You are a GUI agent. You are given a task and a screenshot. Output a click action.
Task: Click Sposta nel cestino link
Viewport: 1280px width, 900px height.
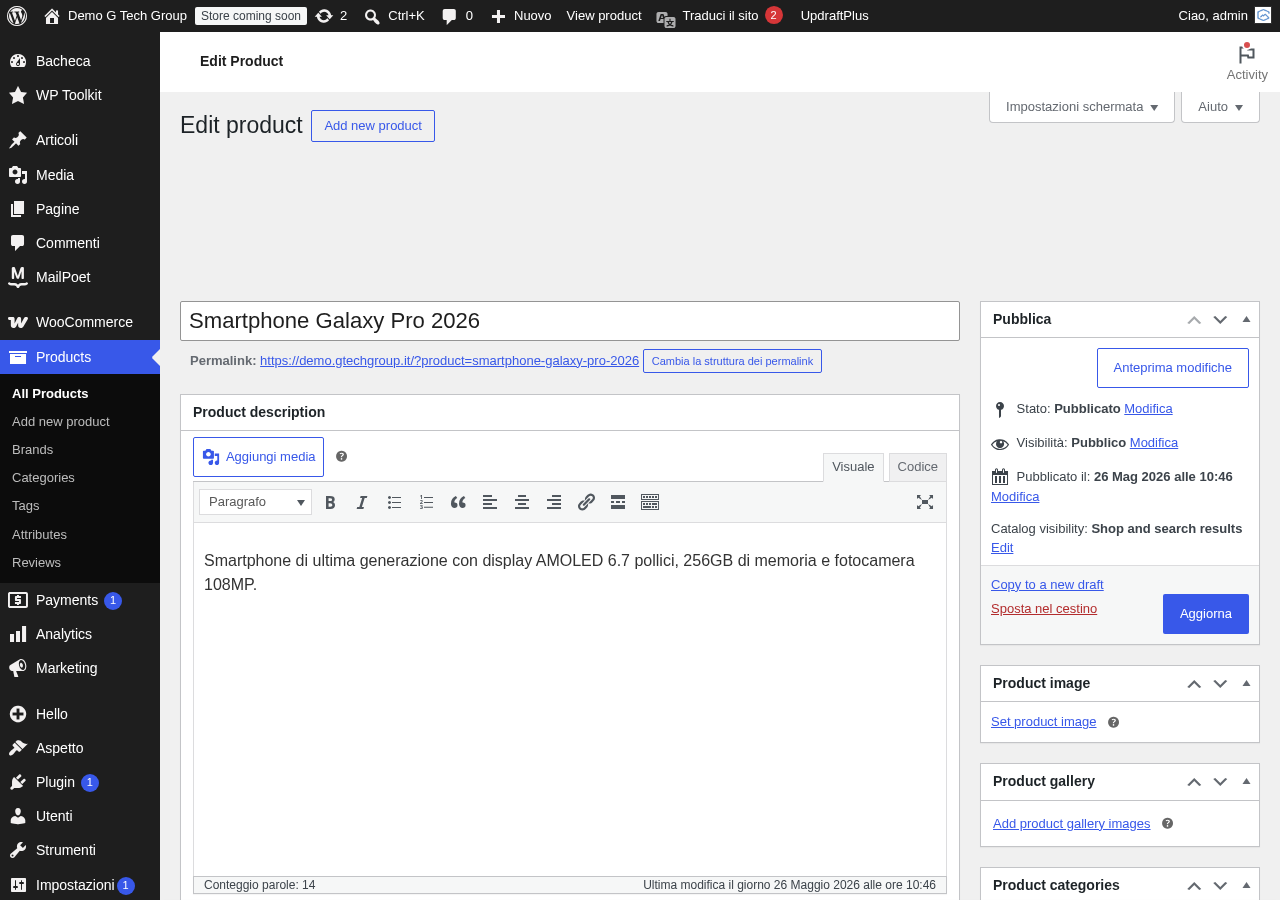tap(1044, 609)
